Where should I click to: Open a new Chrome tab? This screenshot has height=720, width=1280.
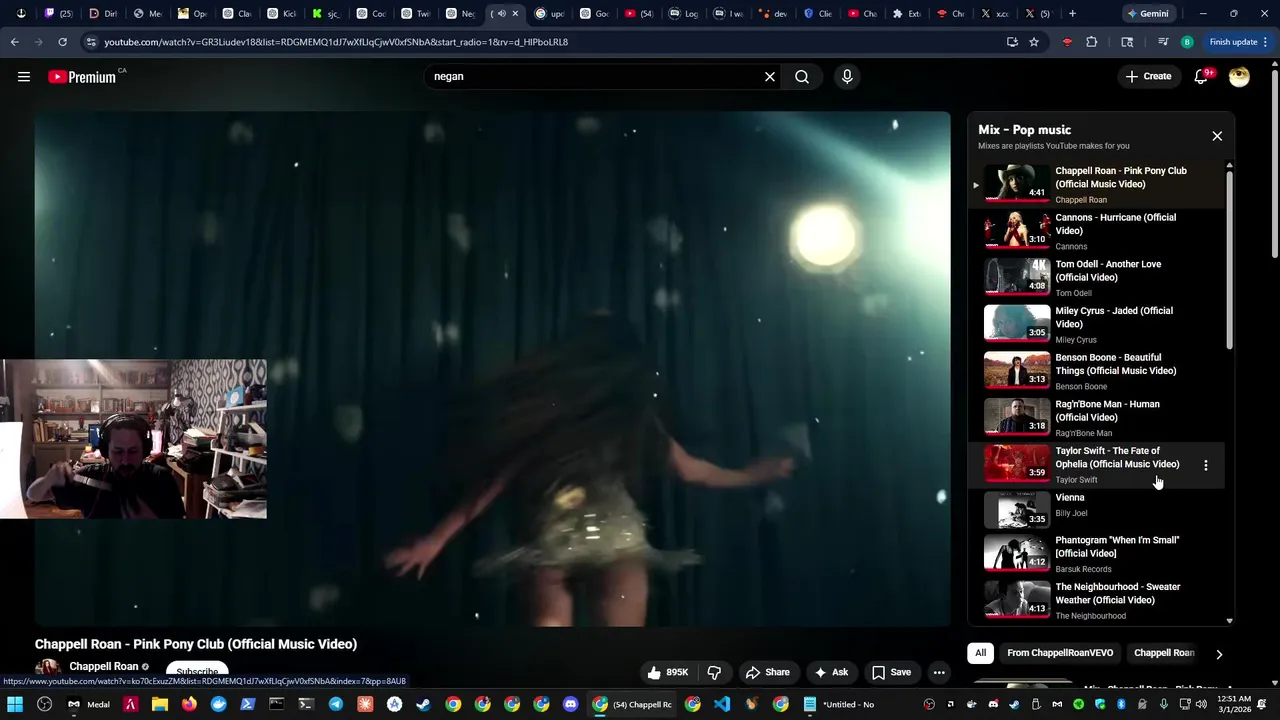[1072, 14]
